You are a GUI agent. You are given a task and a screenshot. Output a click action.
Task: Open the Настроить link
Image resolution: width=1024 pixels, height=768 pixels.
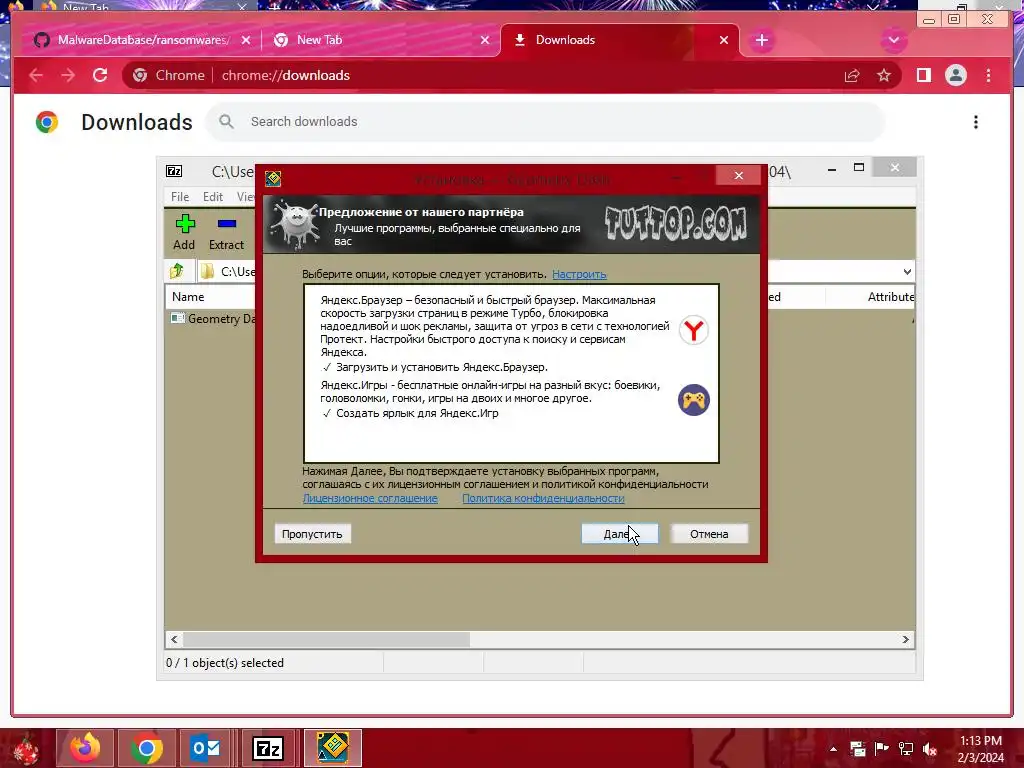579,274
